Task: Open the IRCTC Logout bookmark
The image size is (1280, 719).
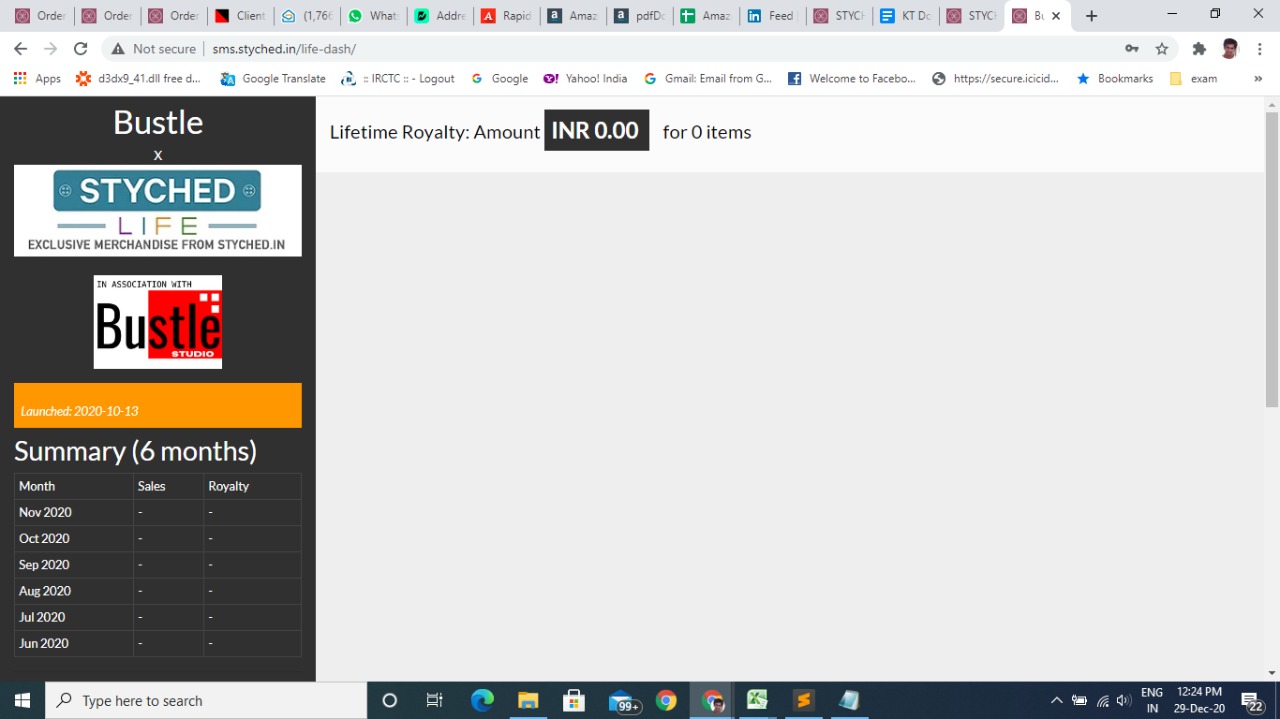Action: click(x=398, y=78)
